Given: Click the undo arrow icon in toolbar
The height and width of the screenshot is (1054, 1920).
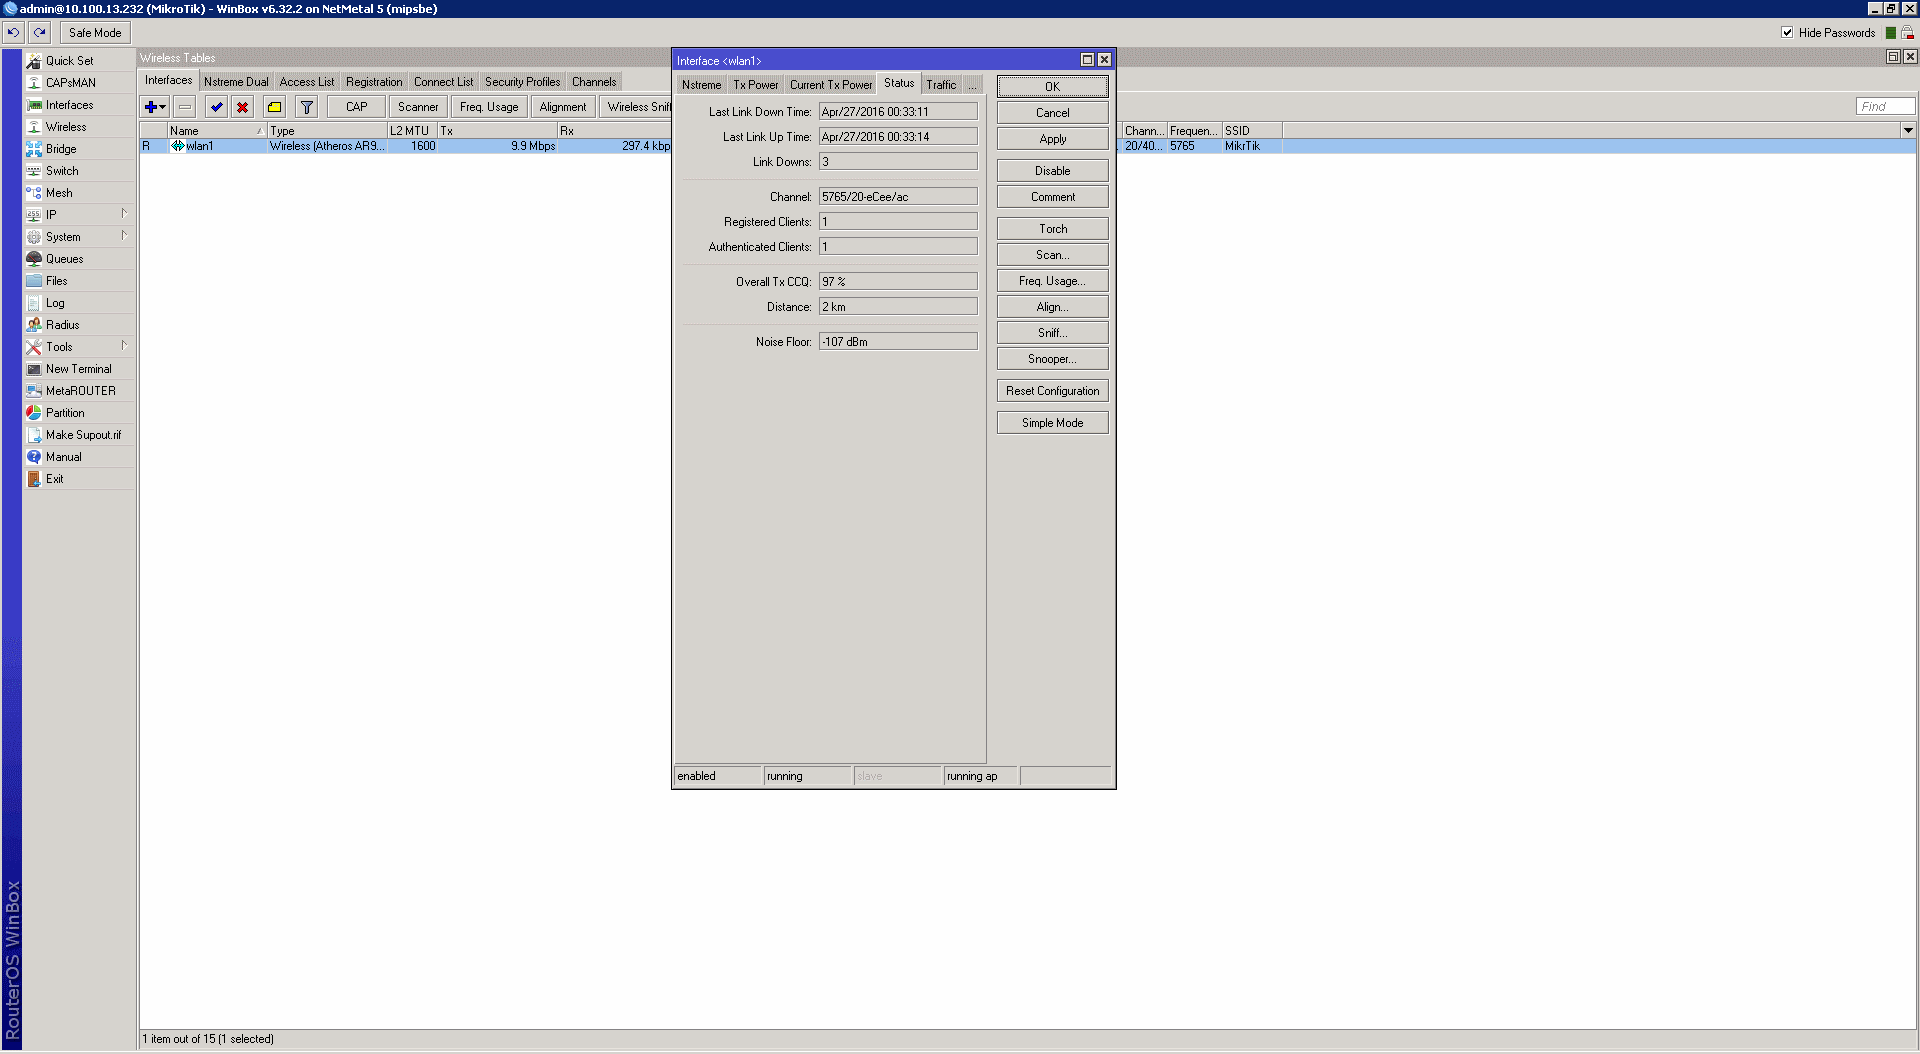Looking at the screenshot, I should [x=13, y=33].
